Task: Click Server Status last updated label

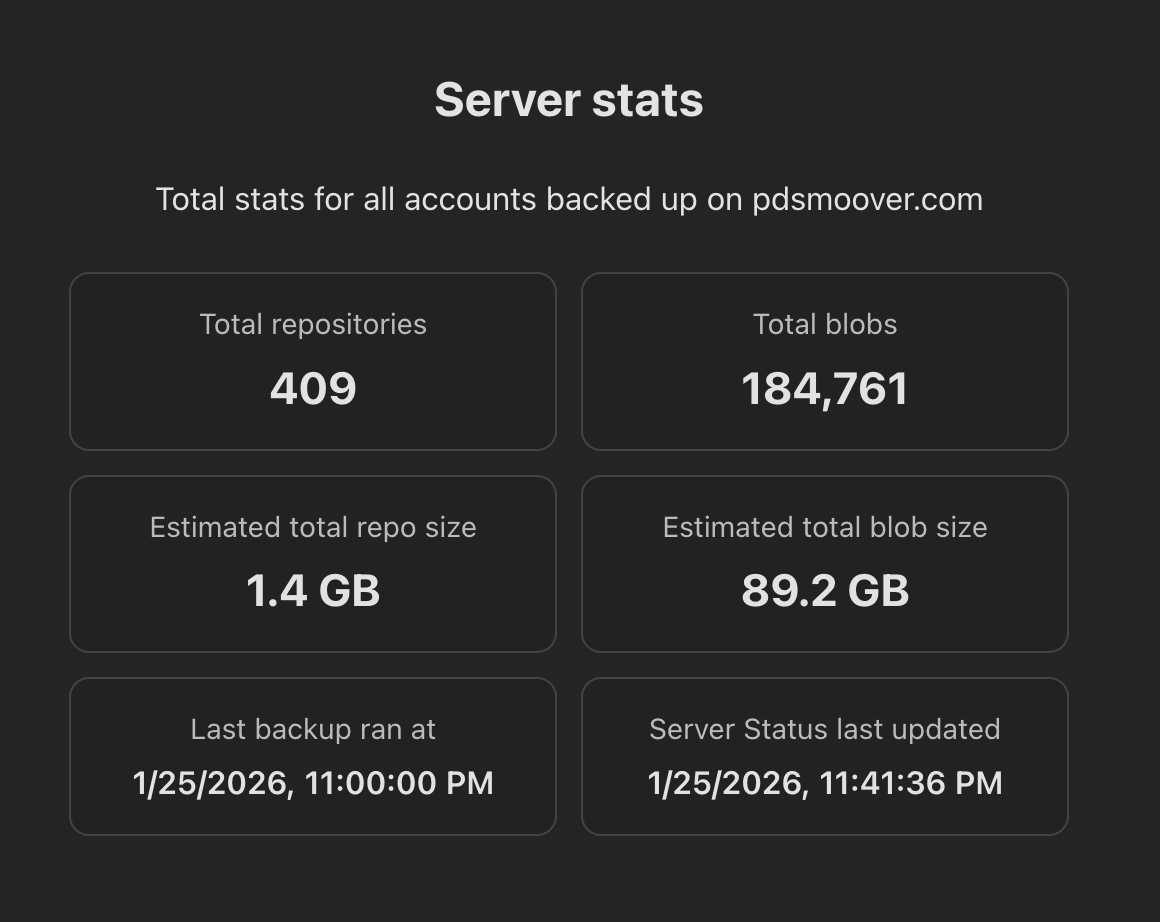Action: pos(825,729)
